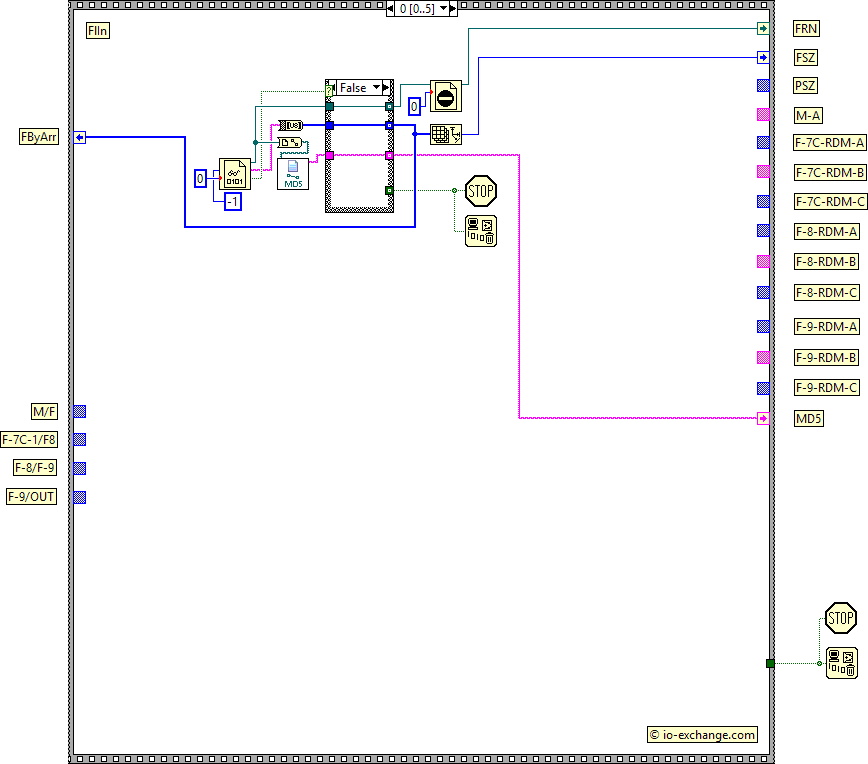The width and height of the screenshot is (868, 764).
Task: Click the -1 numeric constant
Action: click(233, 202)
